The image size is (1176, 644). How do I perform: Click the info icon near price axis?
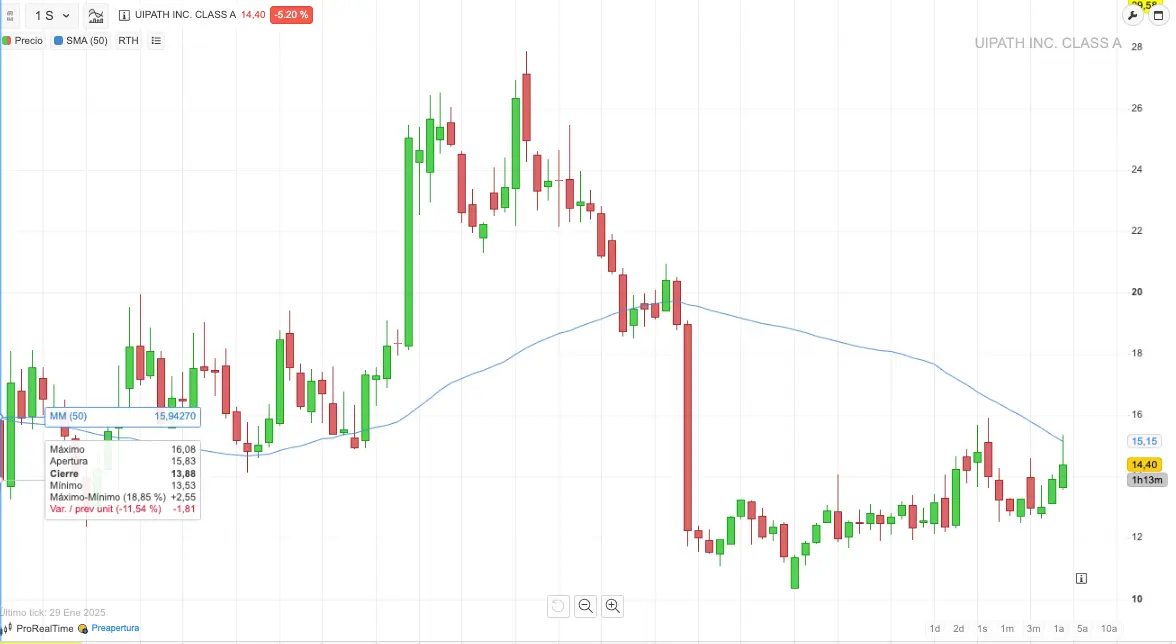pyautogui.click(x=1081, y=578)
